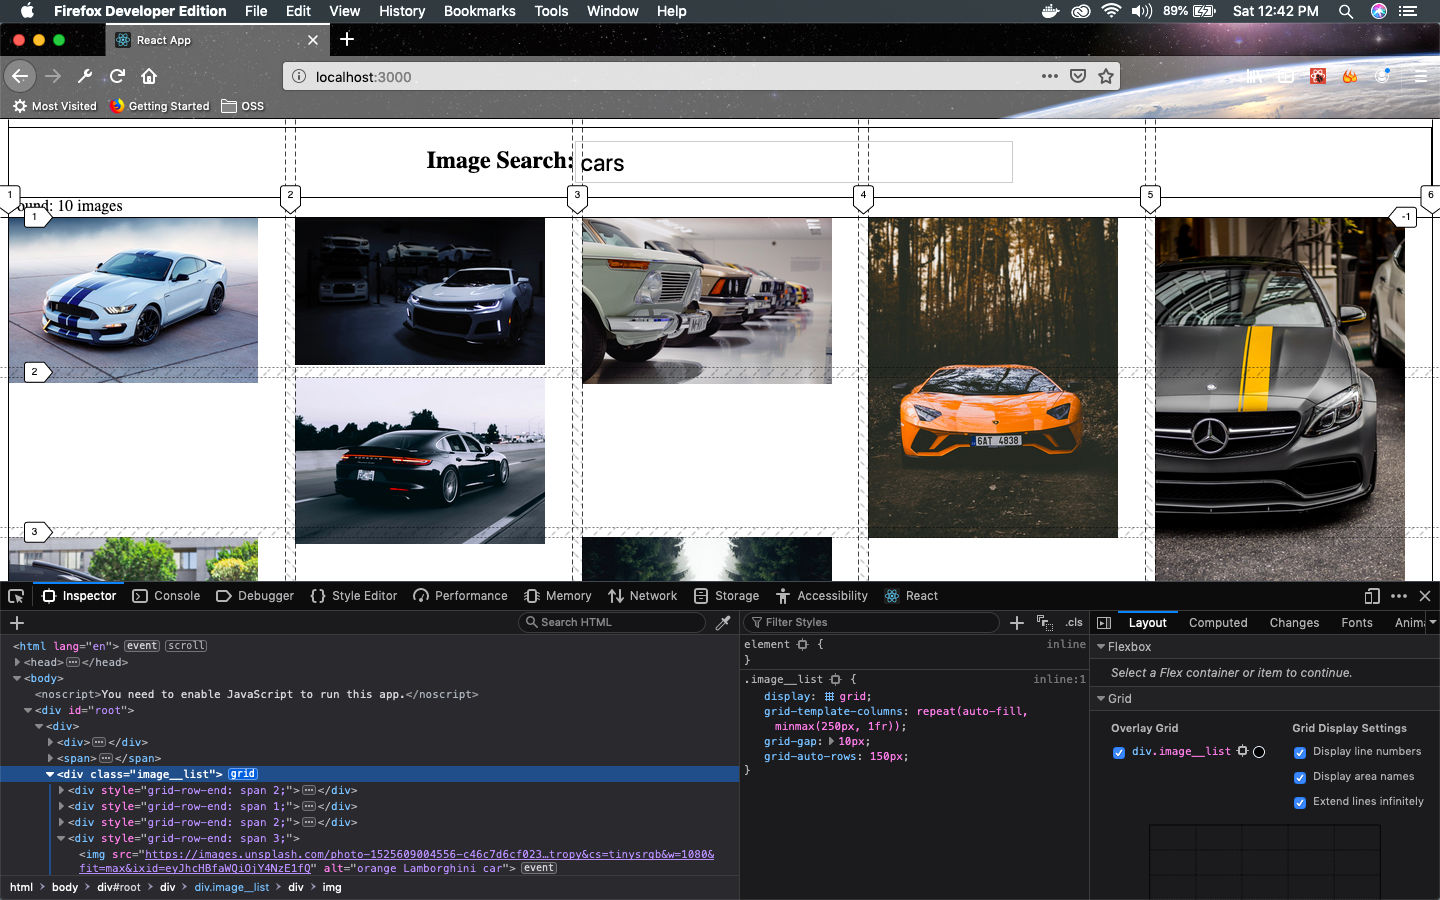Collapse the three-pane inspector sidebar icon

[x=1104, y=622]
